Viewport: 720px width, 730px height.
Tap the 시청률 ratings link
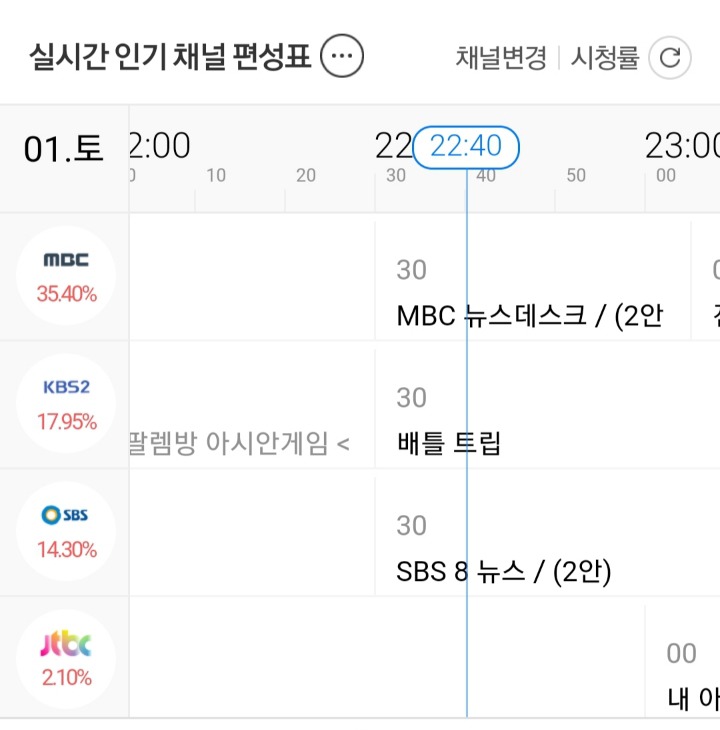point(604,58)
